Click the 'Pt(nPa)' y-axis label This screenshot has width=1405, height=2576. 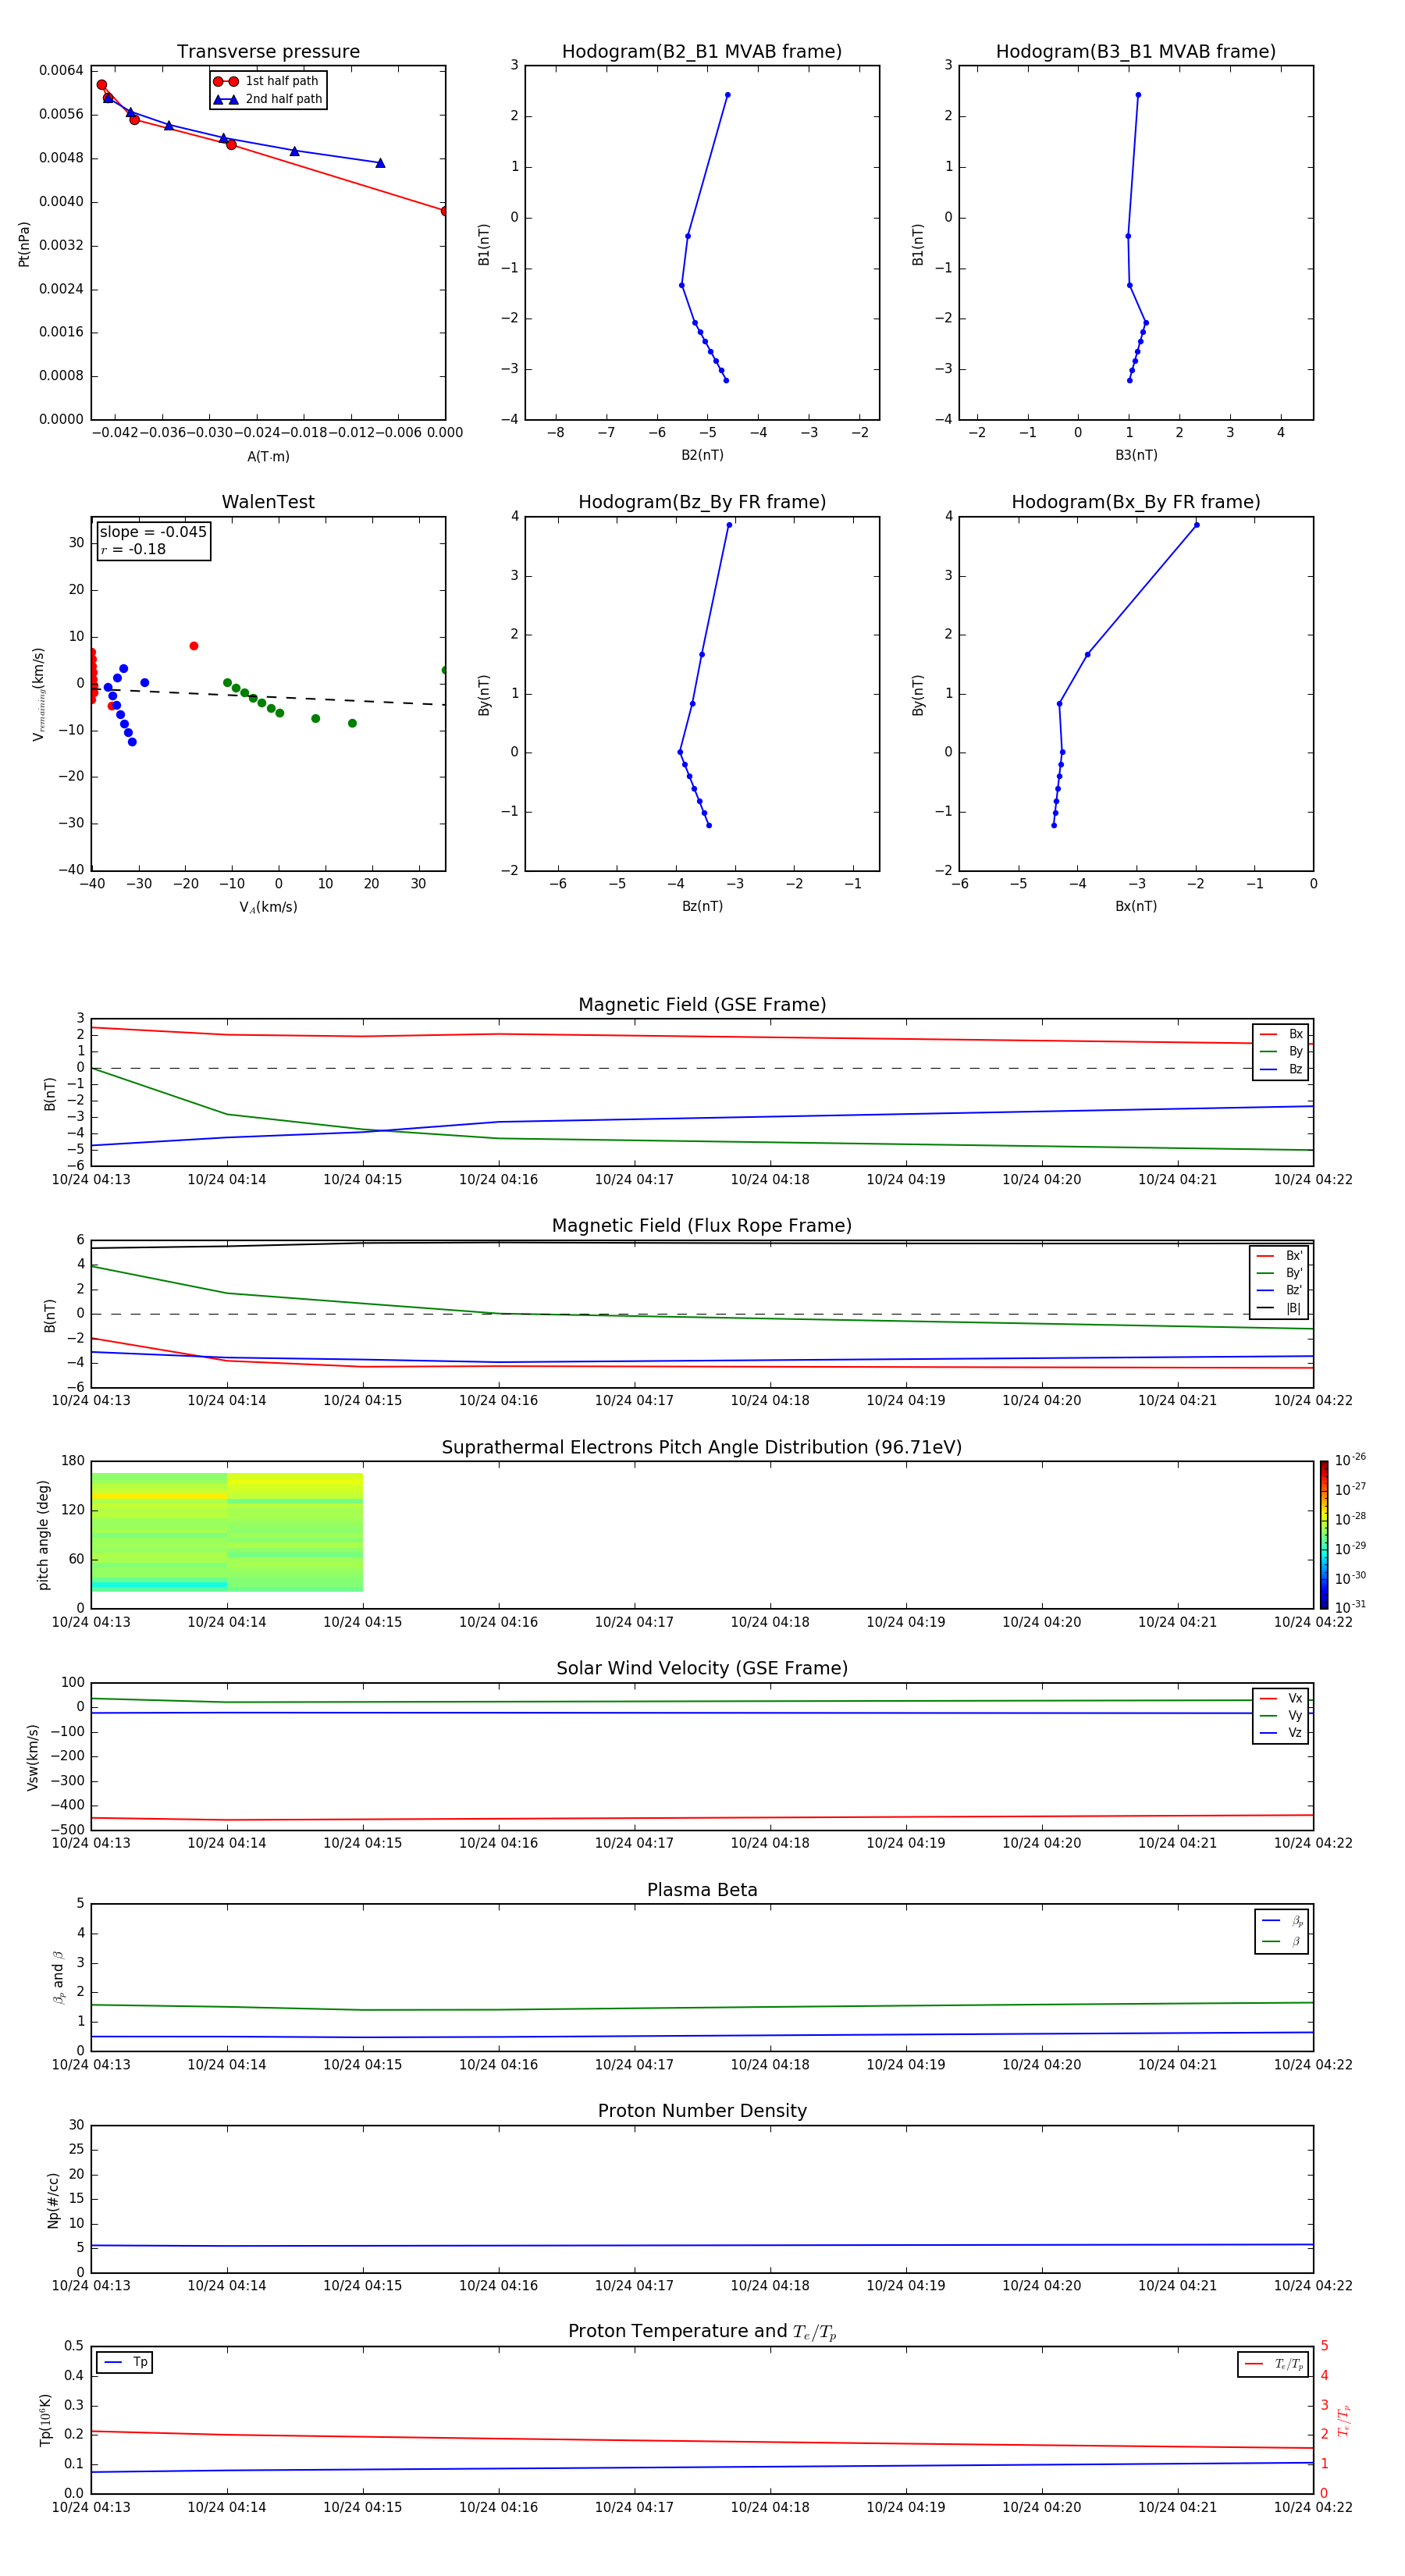coord(24,244)
